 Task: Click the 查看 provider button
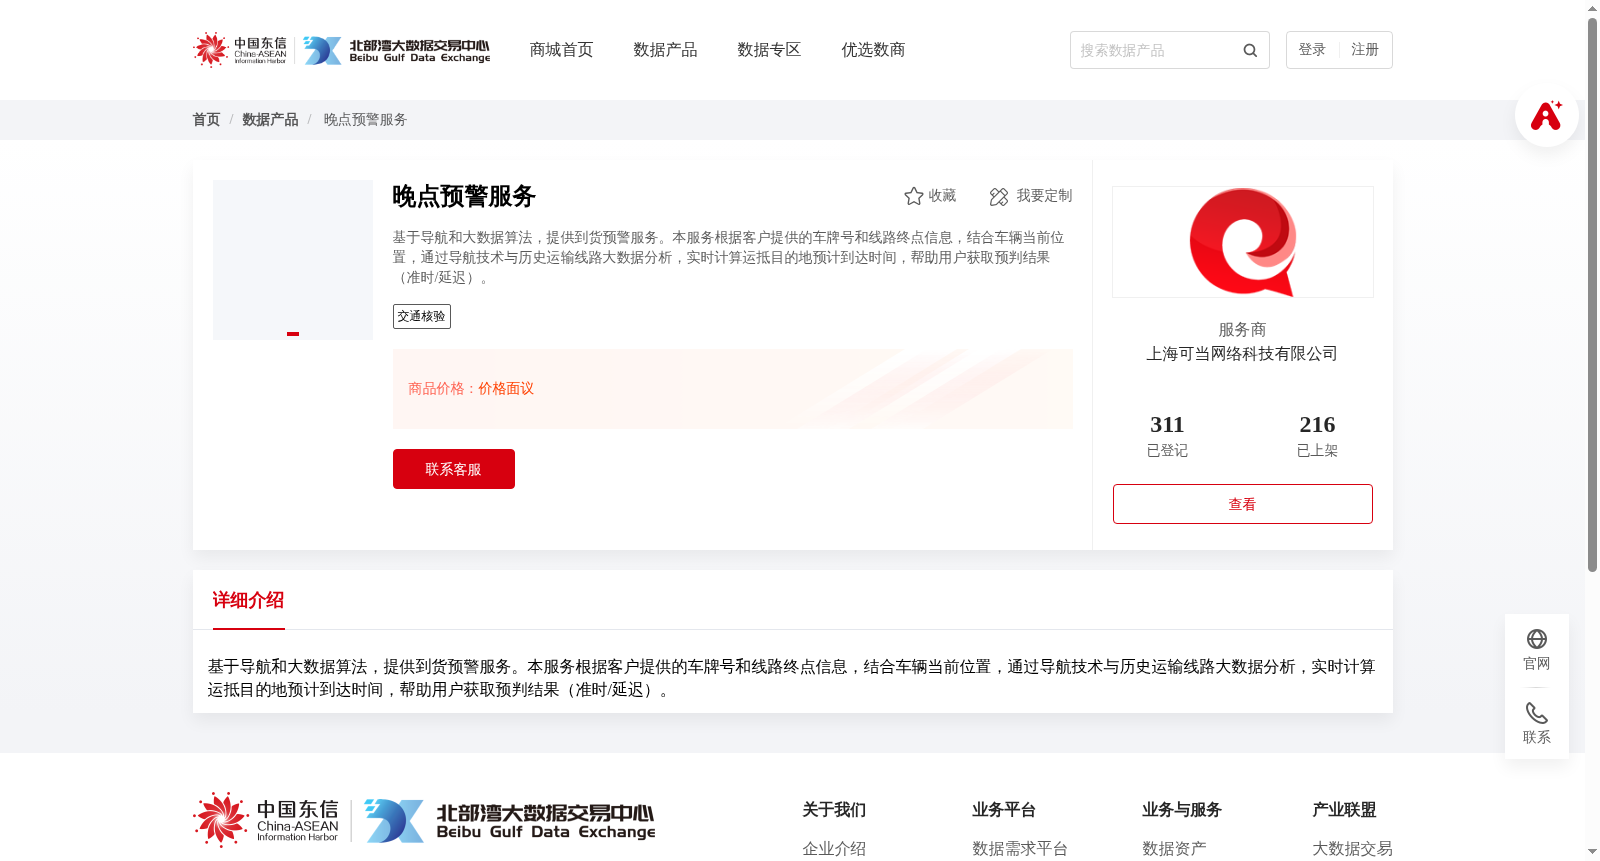[x=1243, y=504]
